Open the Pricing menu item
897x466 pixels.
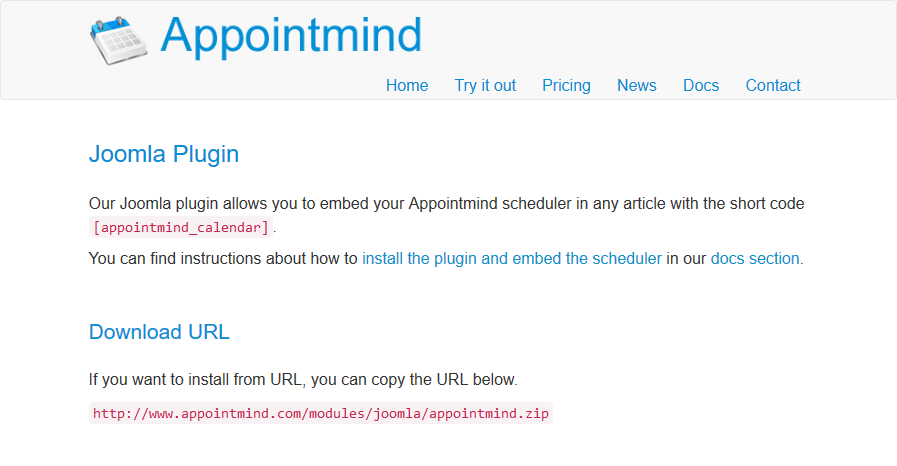click(x=566, y=85)
